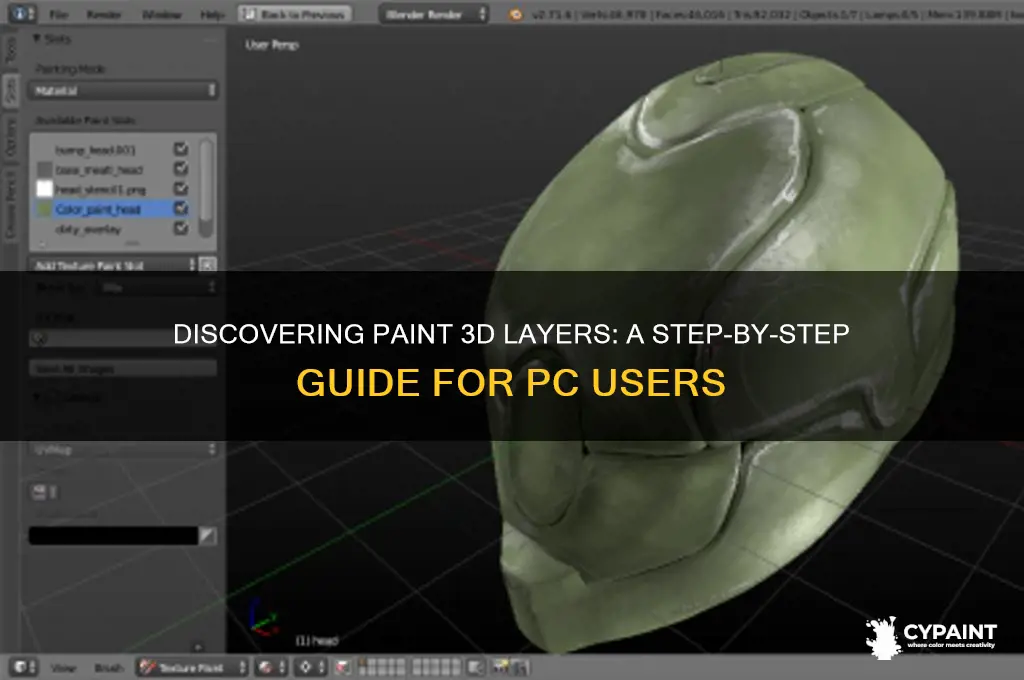Click the User Persp view label

click(x=272, y=45)
